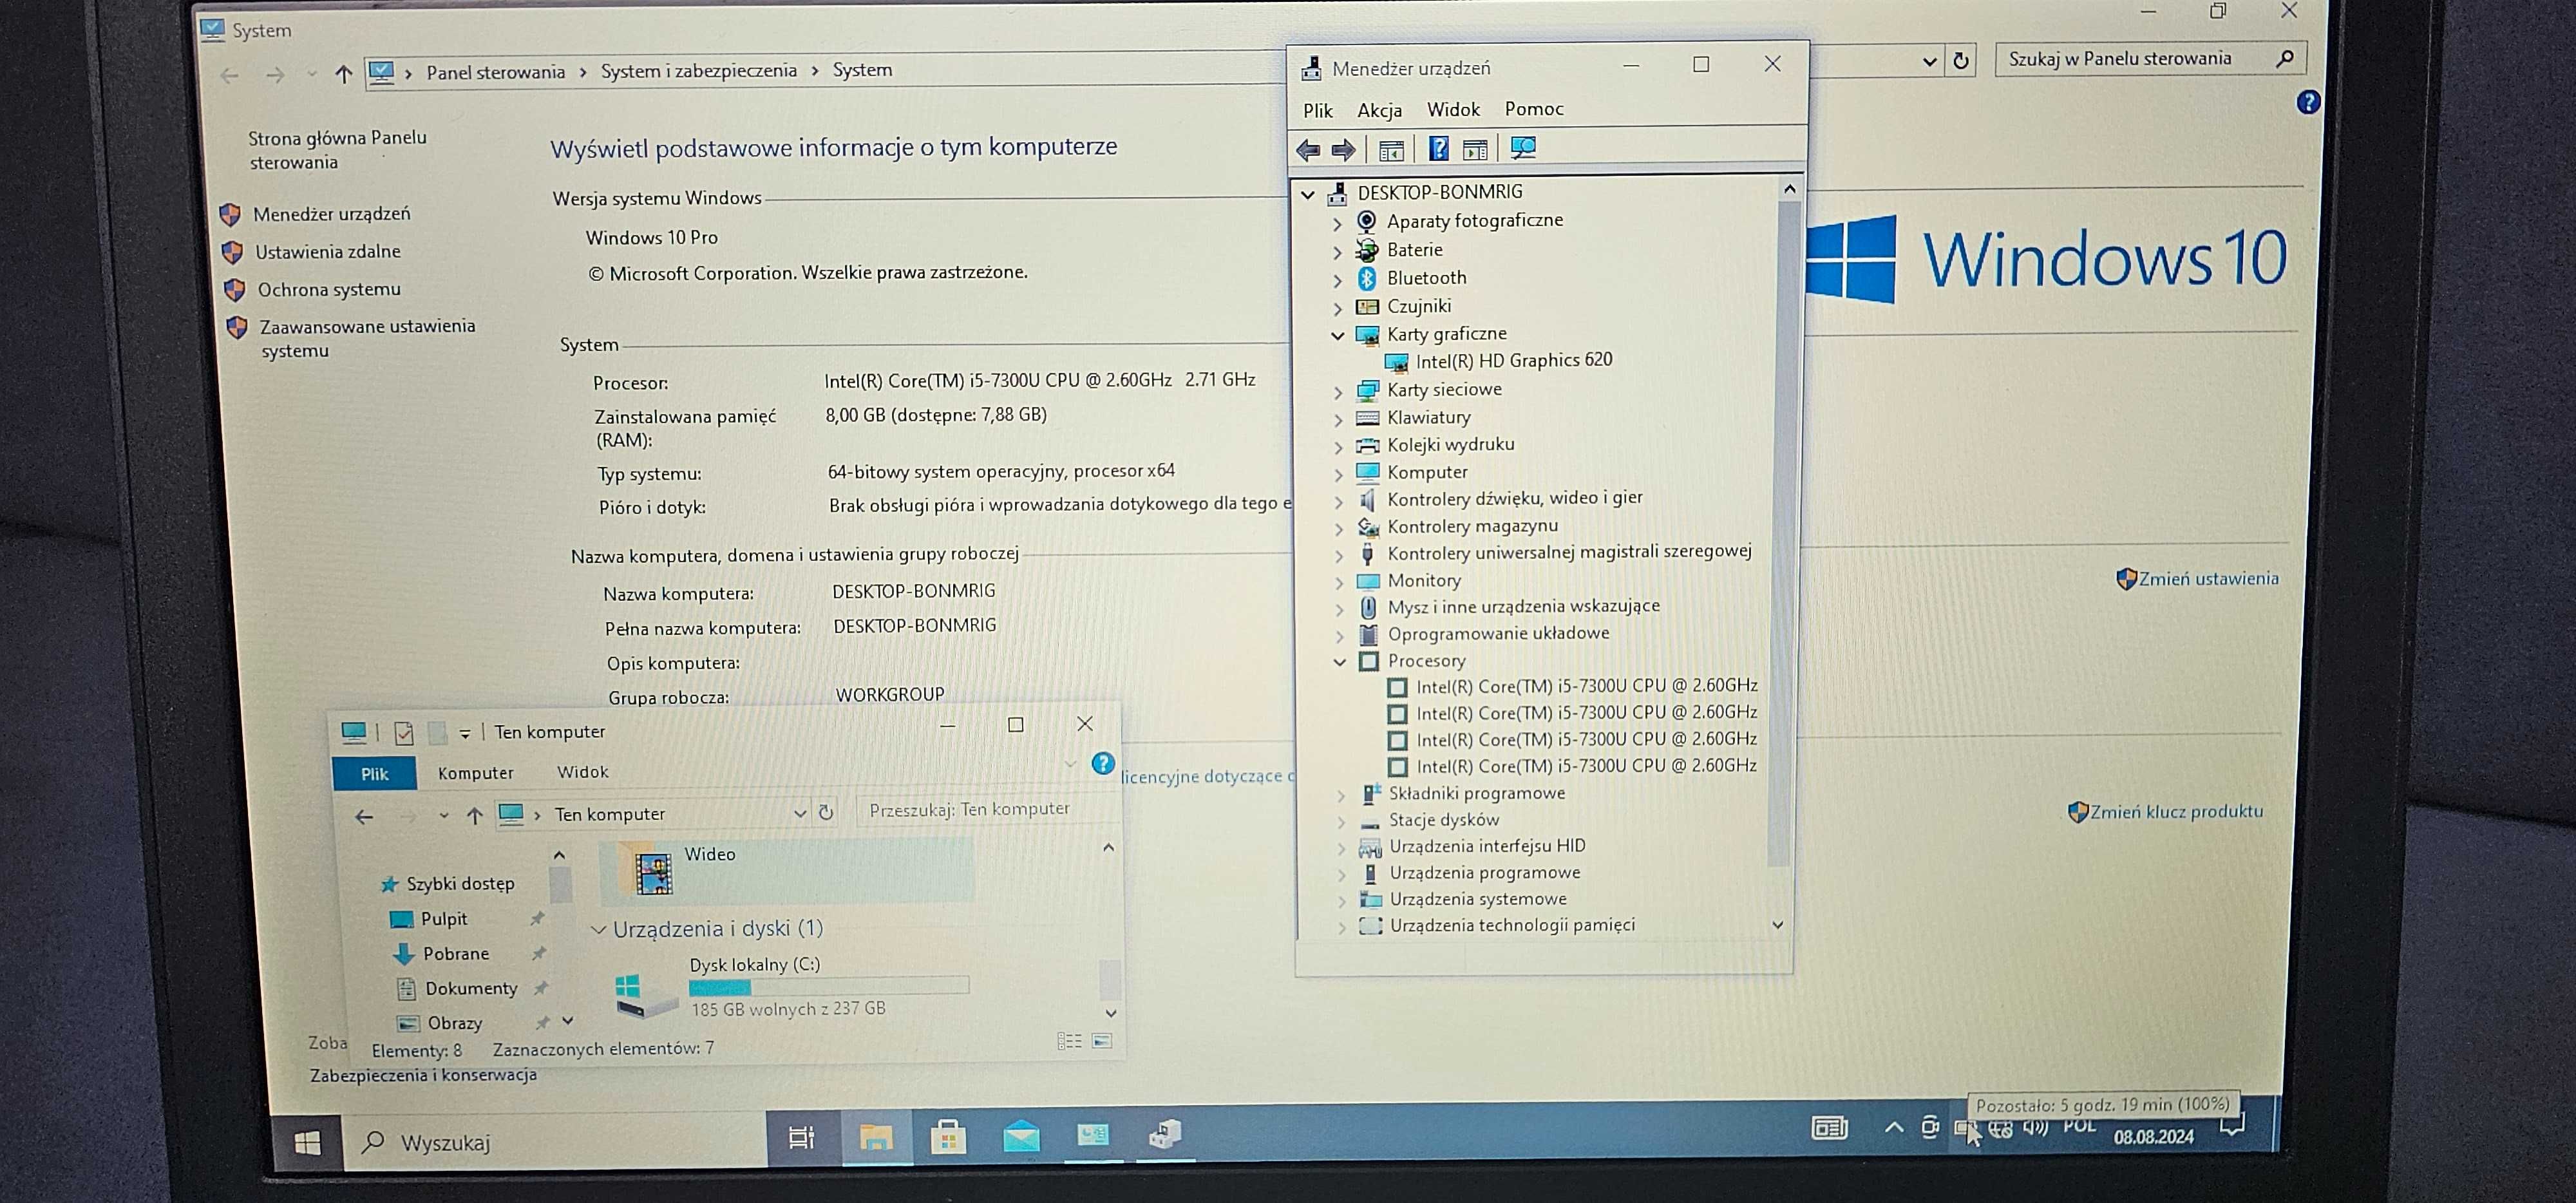Collapse the Procesory category
This screenshot has width=2576, height=1203.
(1340, 662)
